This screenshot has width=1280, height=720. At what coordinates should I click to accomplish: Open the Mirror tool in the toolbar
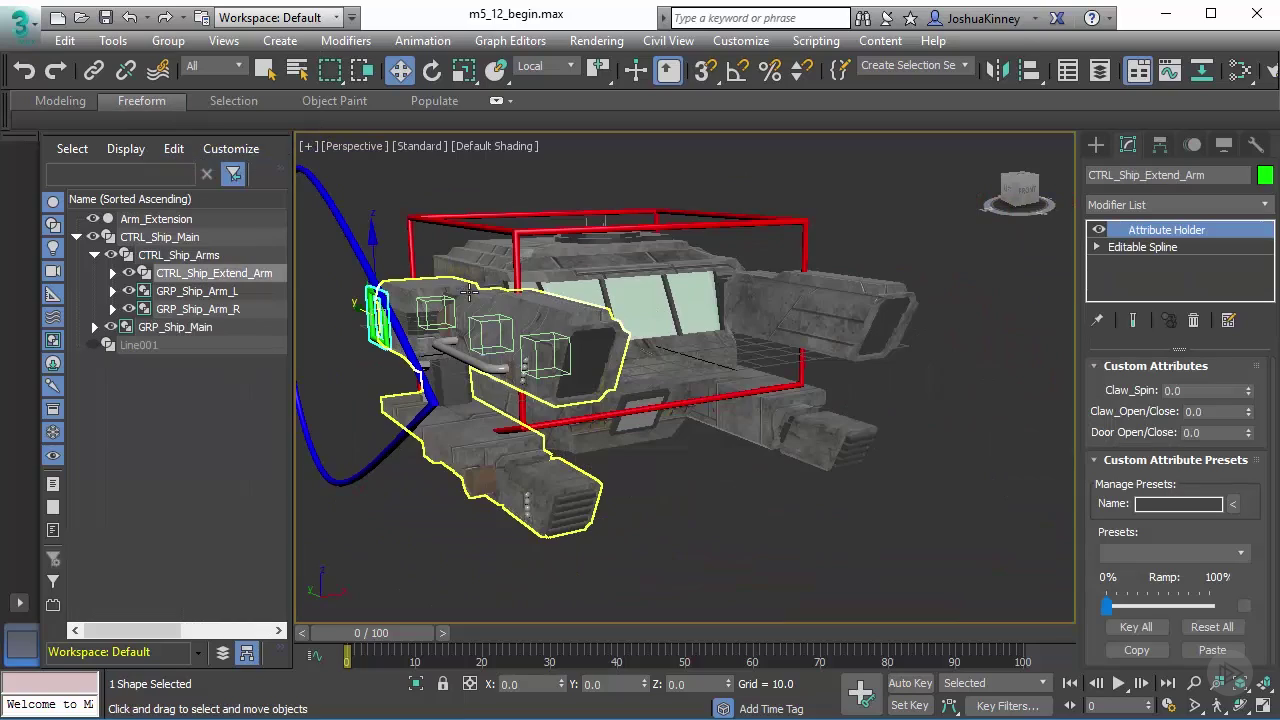(997, 70)
